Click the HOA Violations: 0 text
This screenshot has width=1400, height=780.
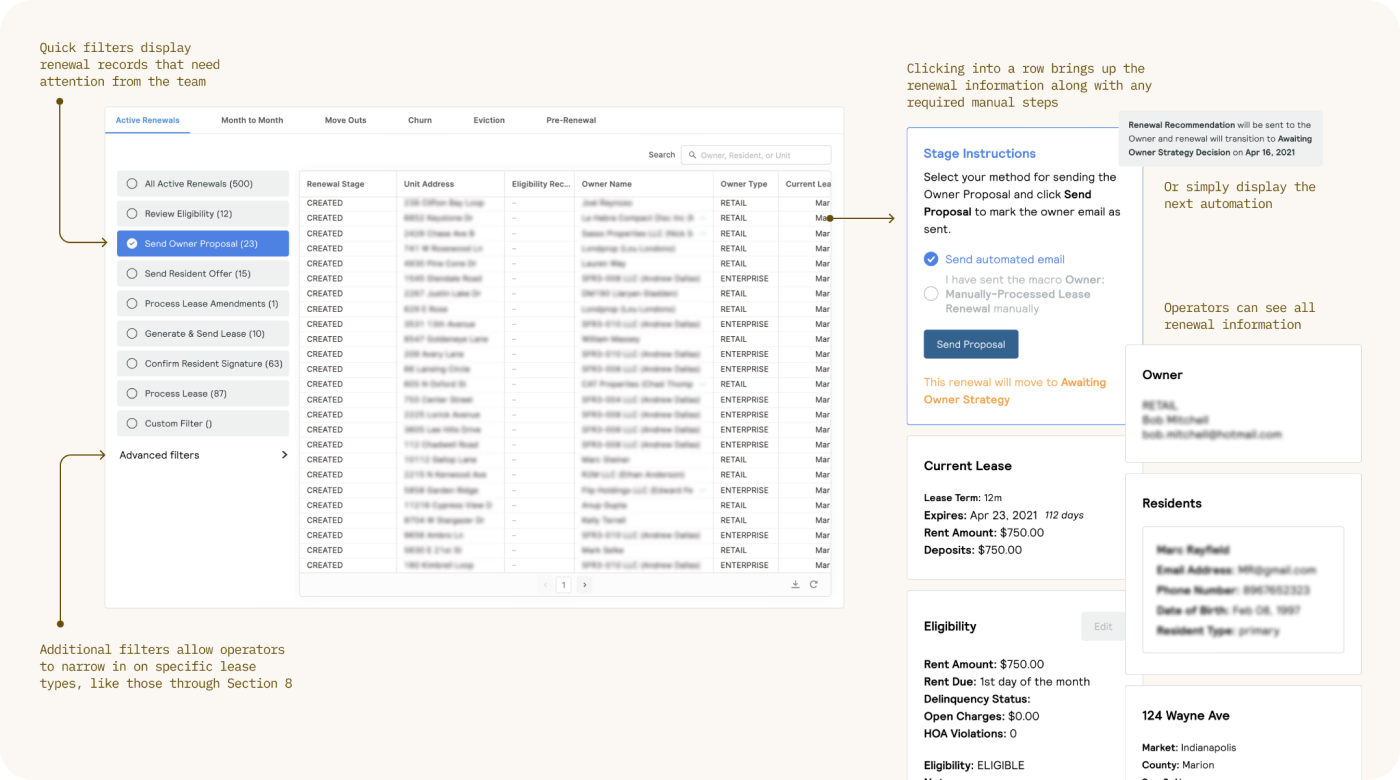click(x=970, y=734)
